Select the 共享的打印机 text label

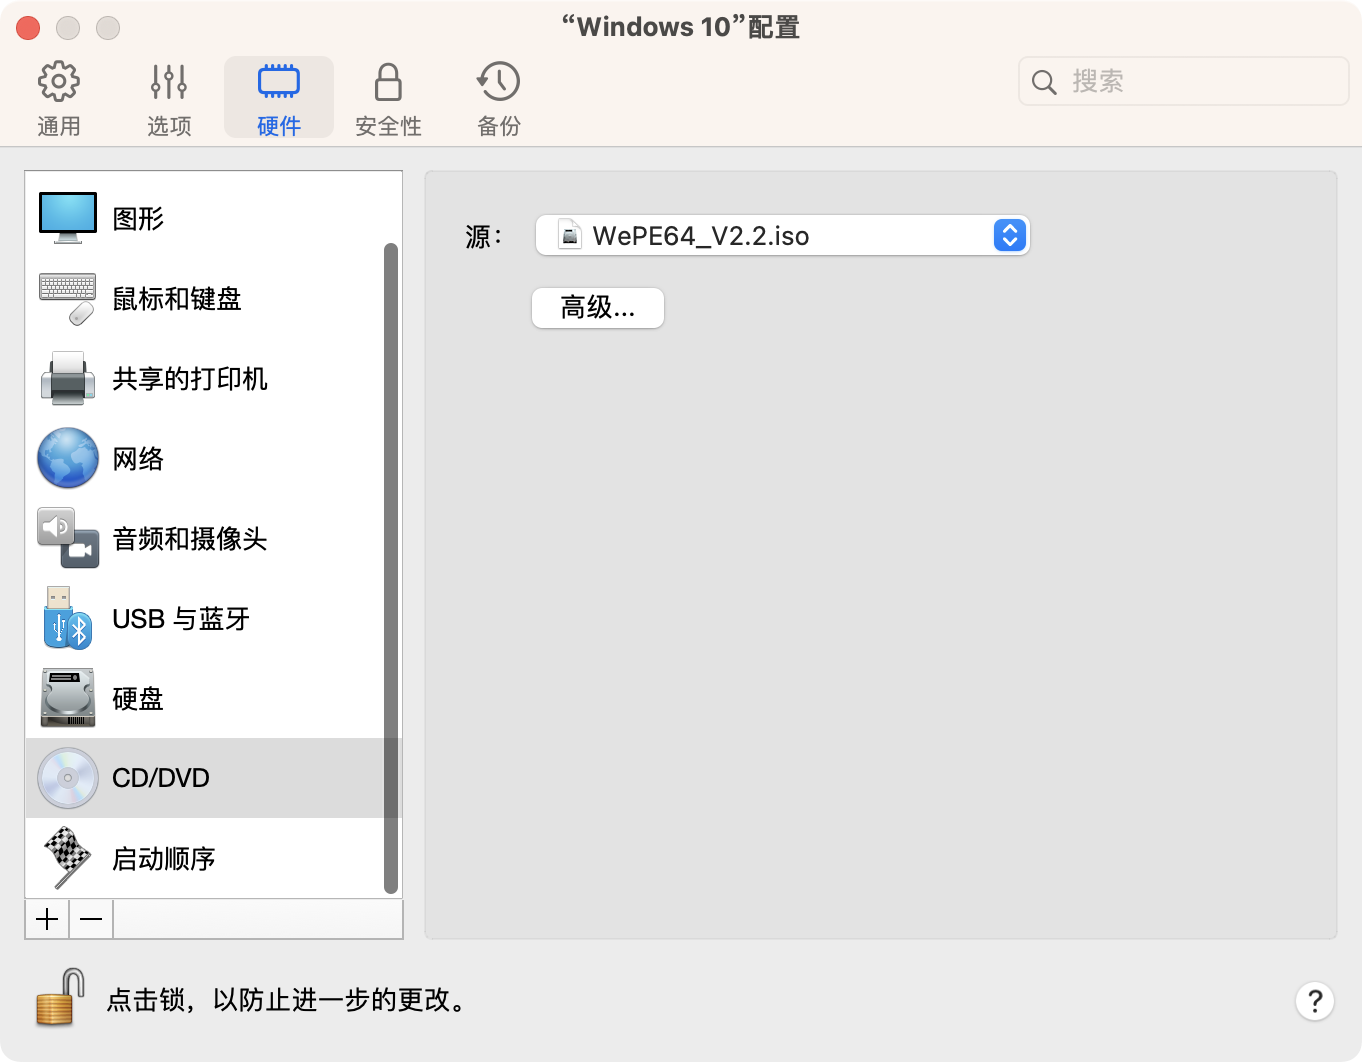190,379
